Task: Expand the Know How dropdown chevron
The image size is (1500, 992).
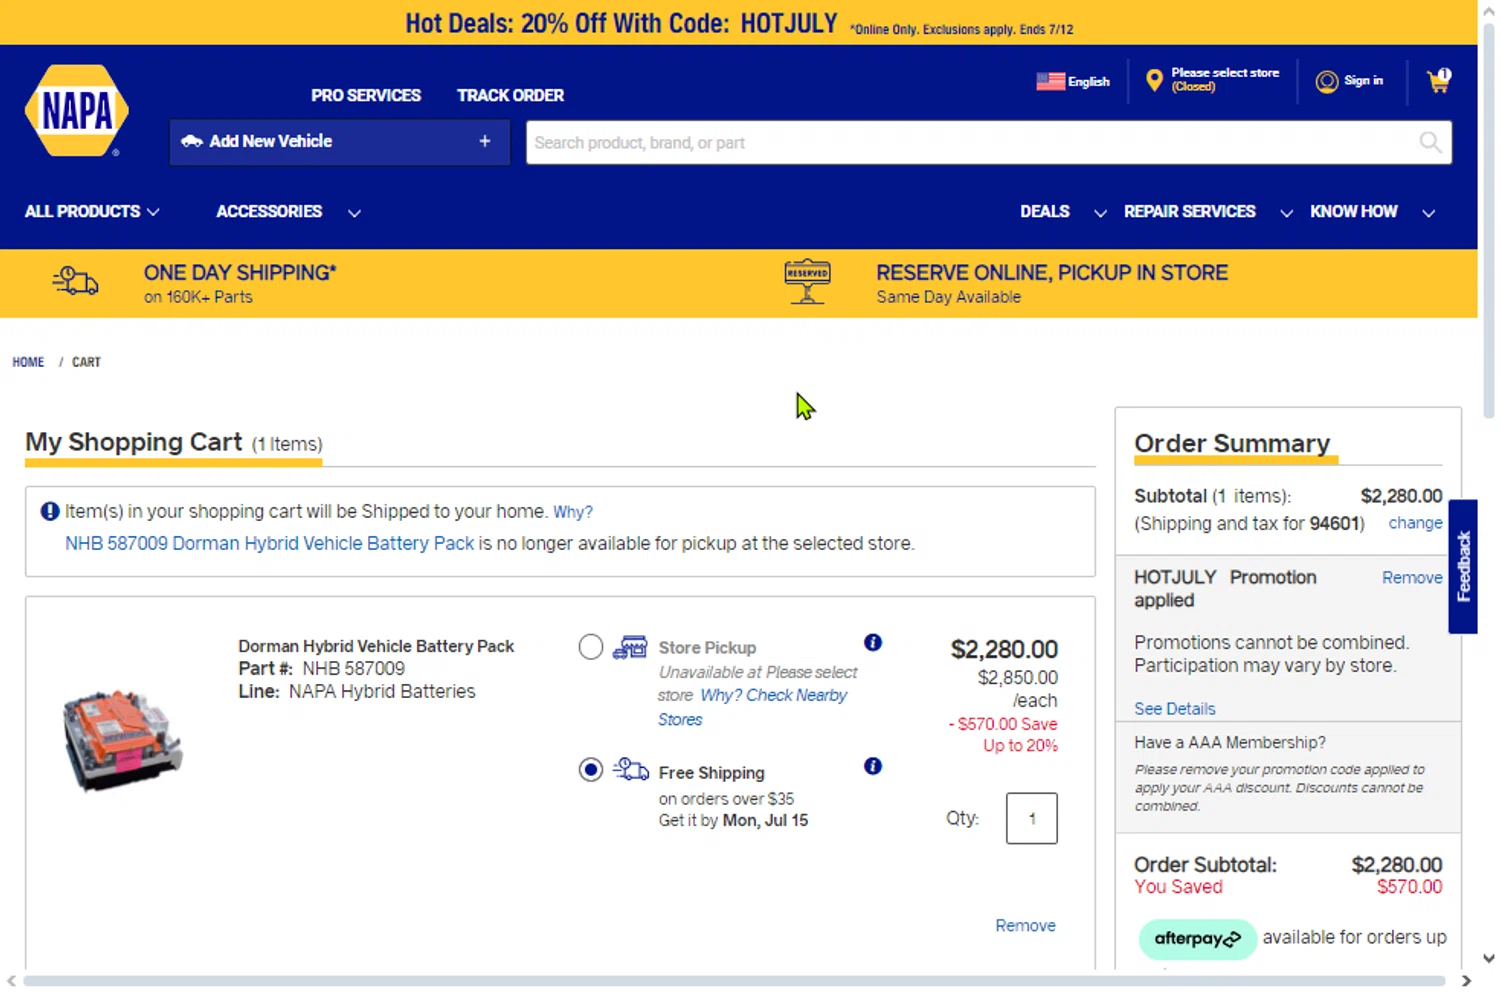Action: (1429, 213)
